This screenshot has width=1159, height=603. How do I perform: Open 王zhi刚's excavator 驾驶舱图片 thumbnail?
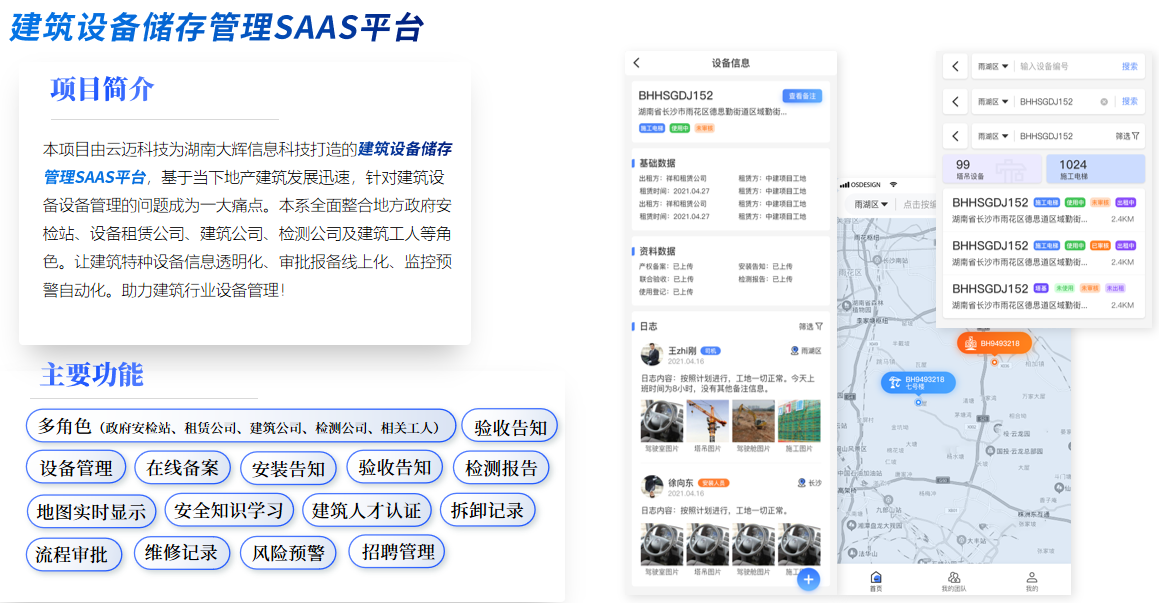coord(753,421)
